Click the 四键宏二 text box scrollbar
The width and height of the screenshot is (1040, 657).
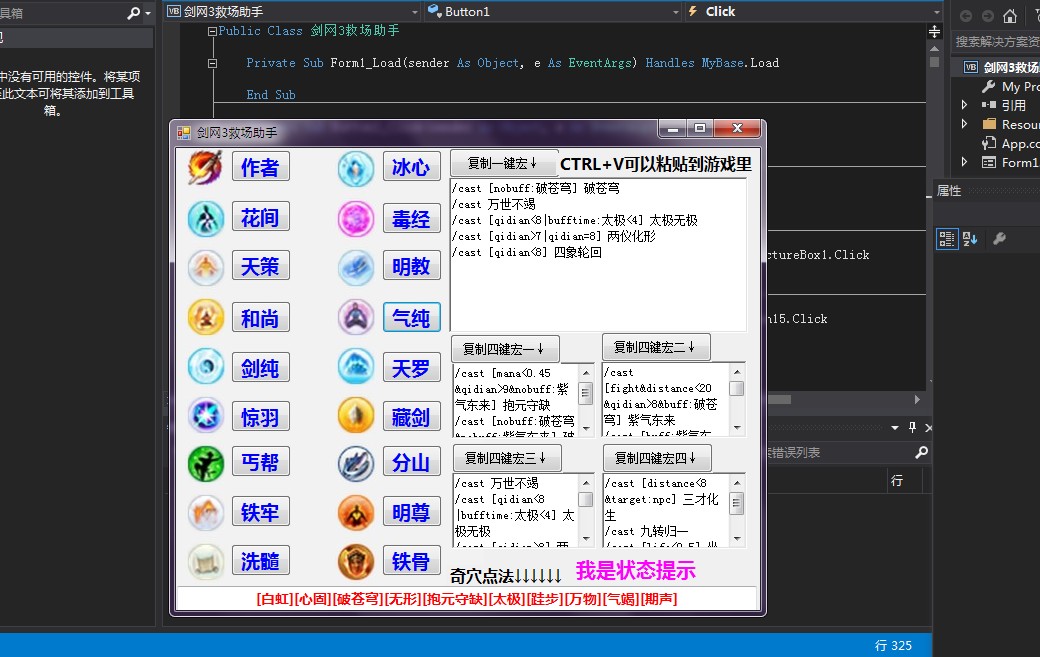(x=736, y=400)
